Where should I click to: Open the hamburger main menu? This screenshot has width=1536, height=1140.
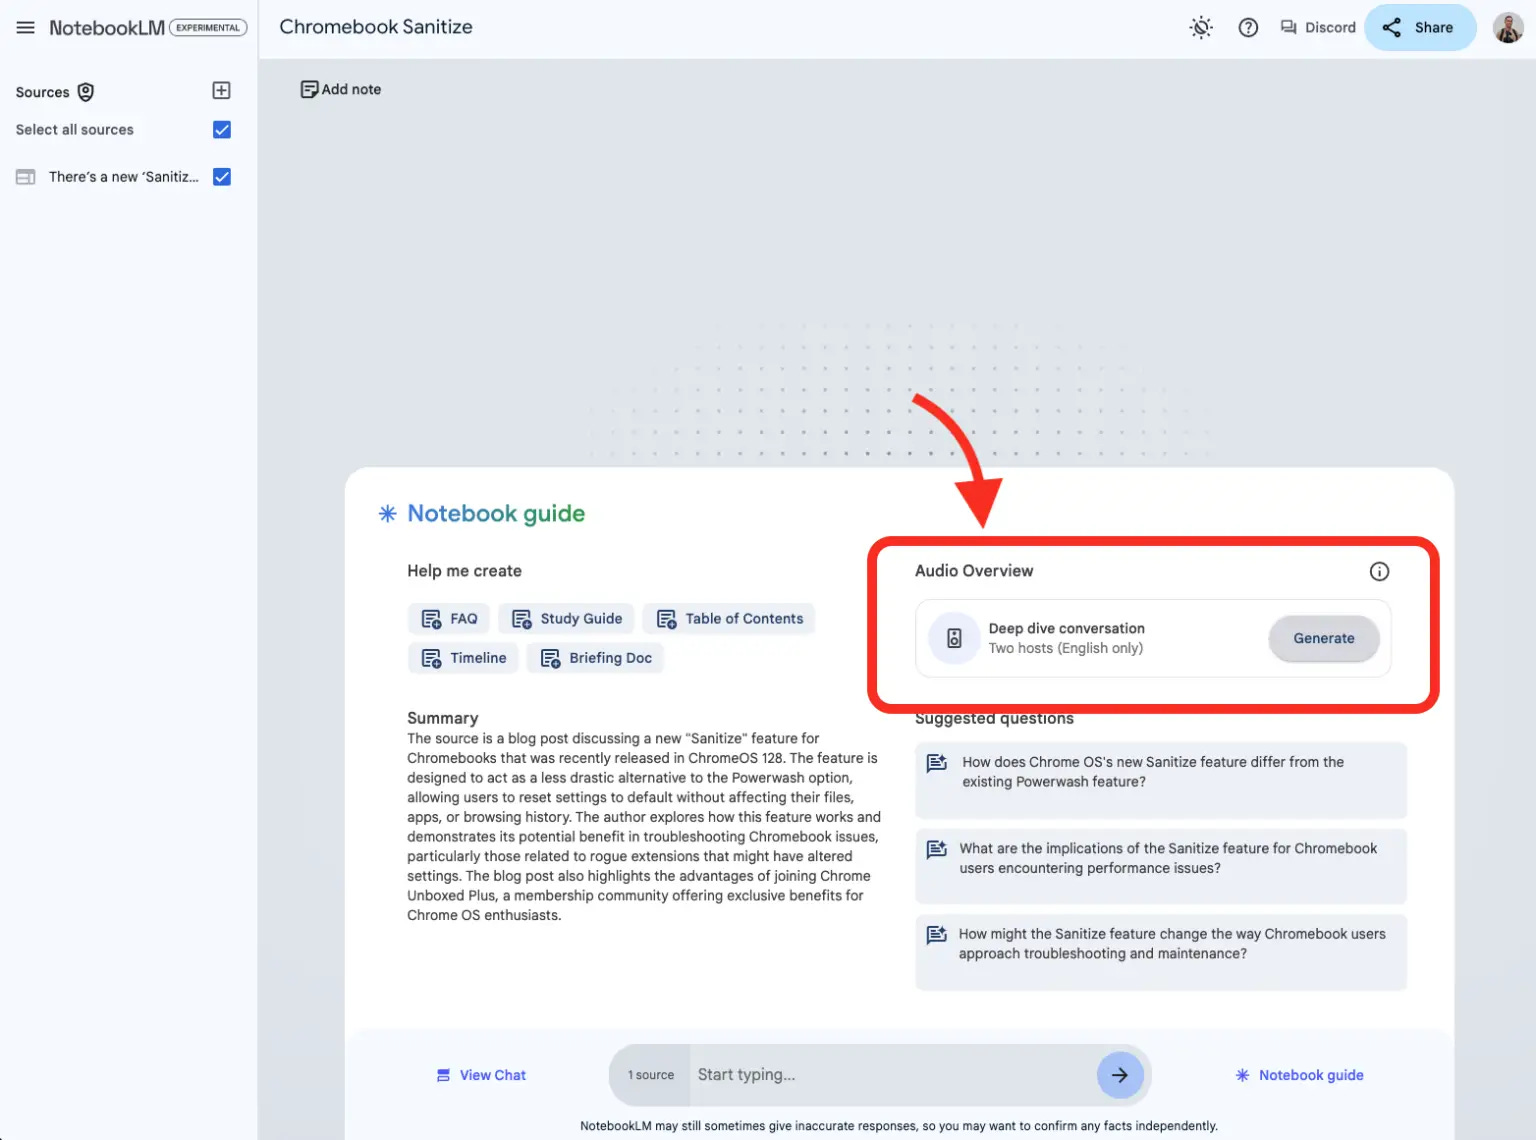coord(26,28)
